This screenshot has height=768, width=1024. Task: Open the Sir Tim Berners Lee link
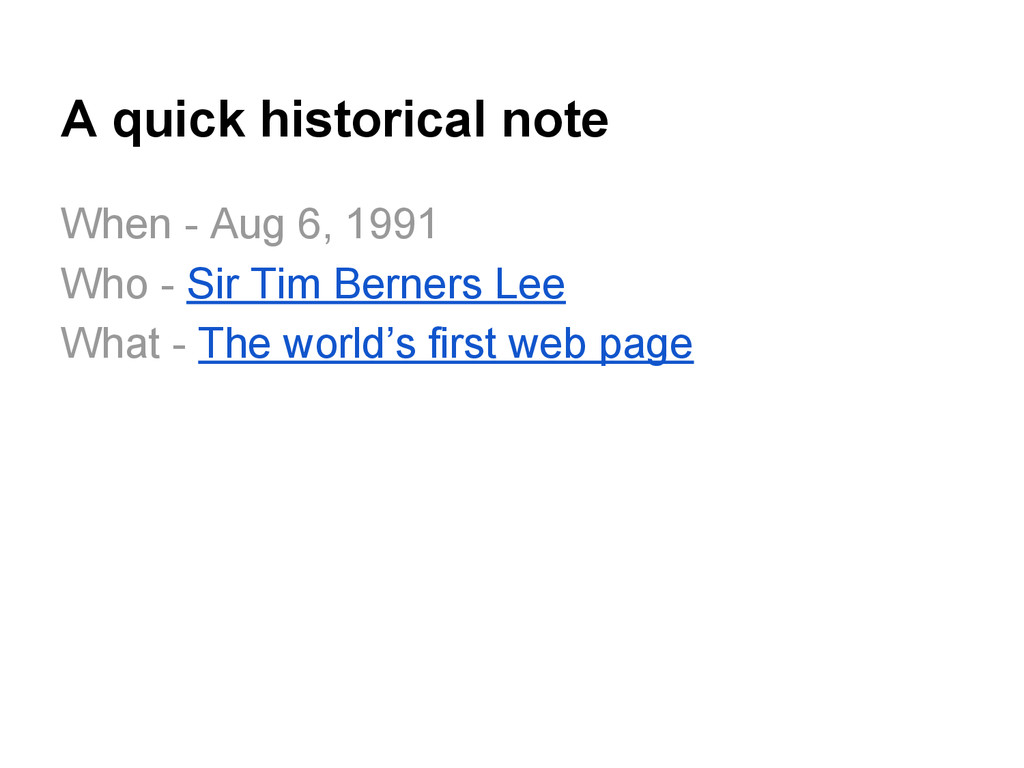click(376, 284)
